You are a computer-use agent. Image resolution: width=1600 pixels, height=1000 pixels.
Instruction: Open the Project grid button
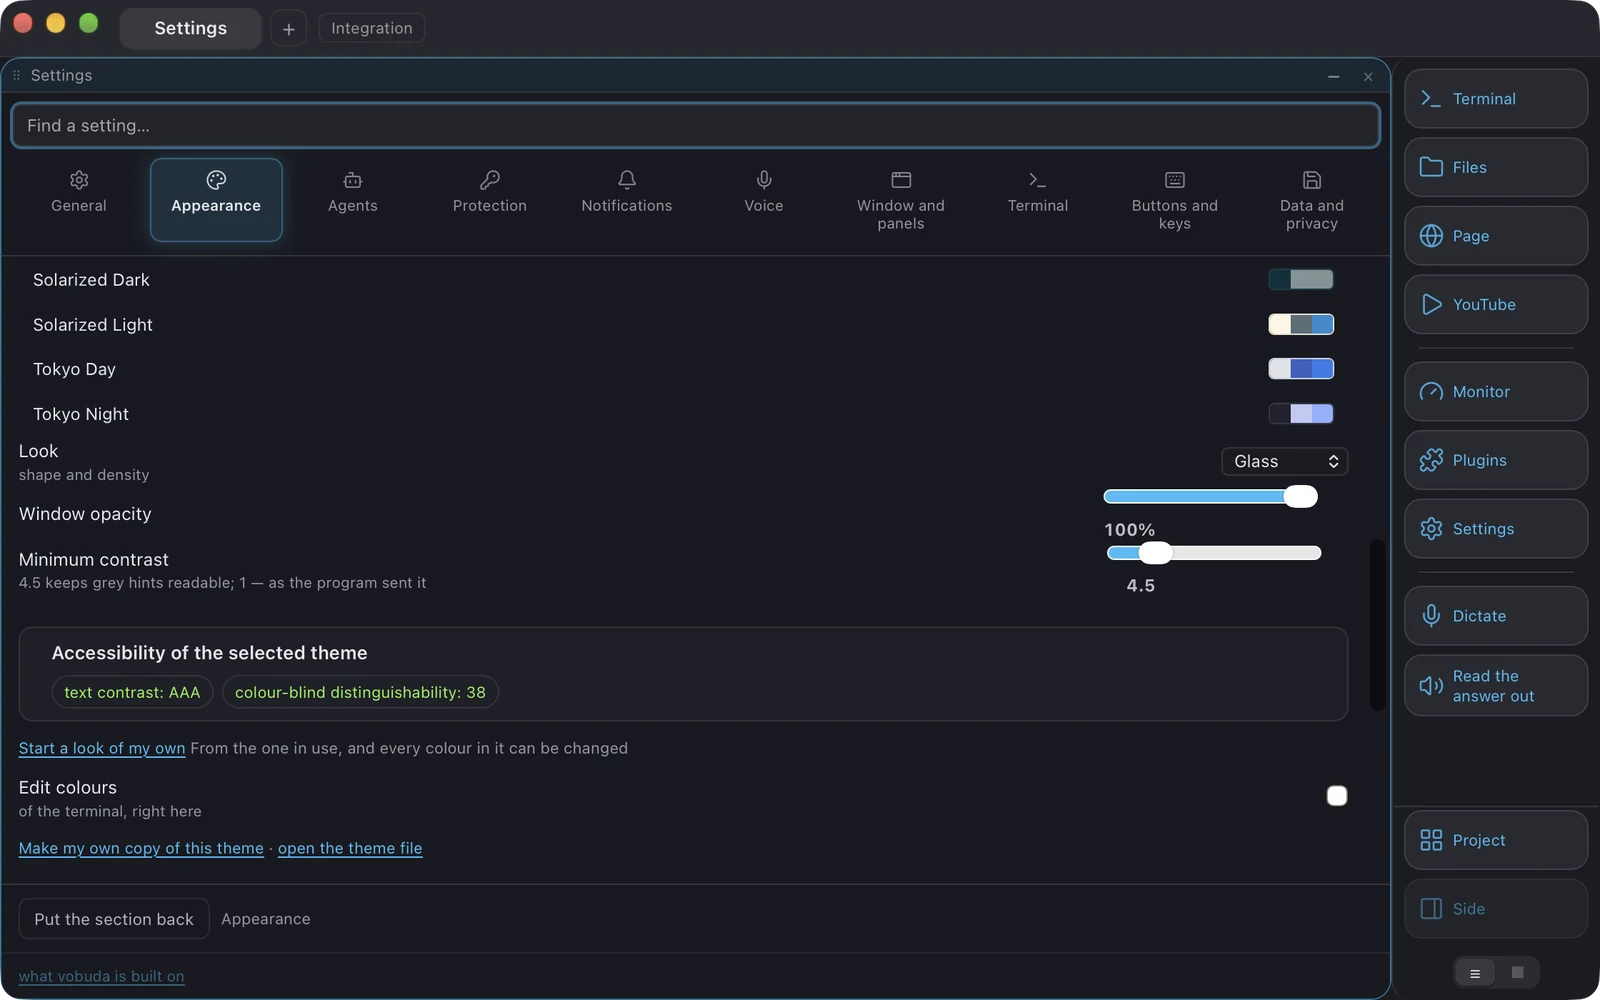click(1495, 840)
